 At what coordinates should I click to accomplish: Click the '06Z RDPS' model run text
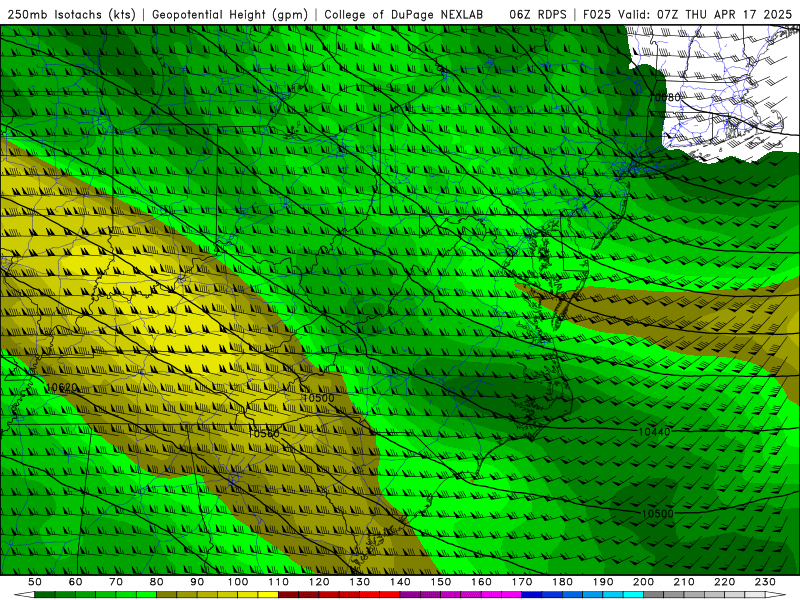click(x=537, y=14)
